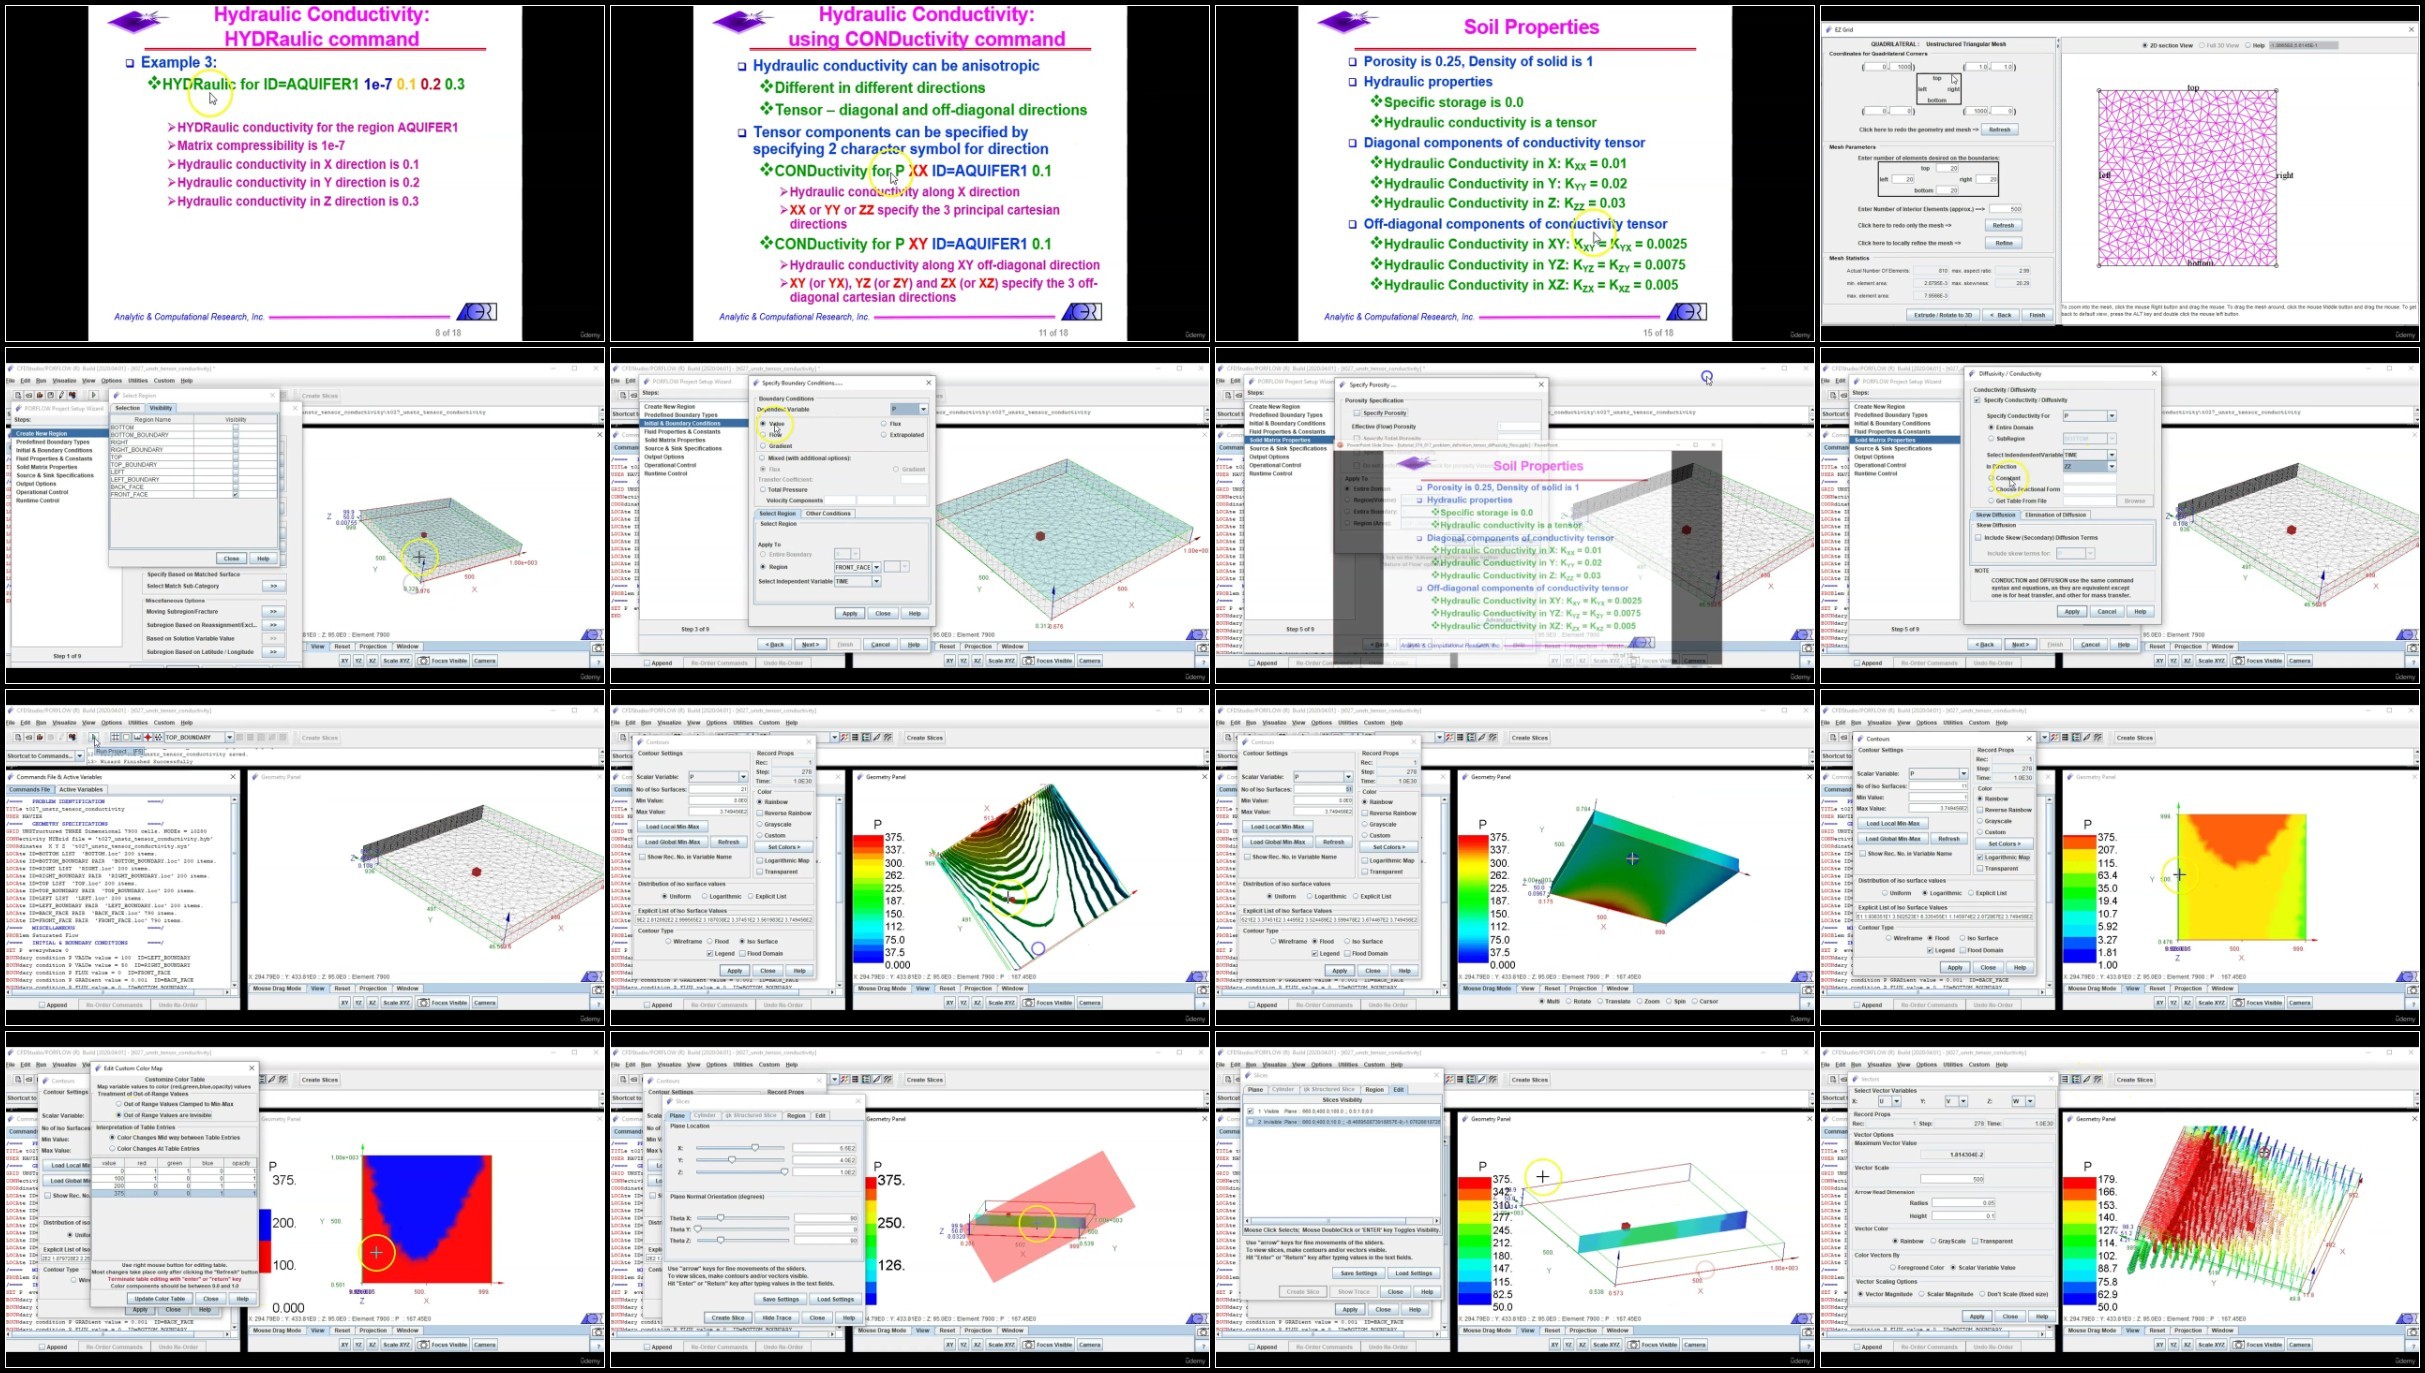Click the geometry Refresh button in EZ Grid frame
Image resolution: width=2425 pixels, height=1373 pixels.
point(1999,130)
